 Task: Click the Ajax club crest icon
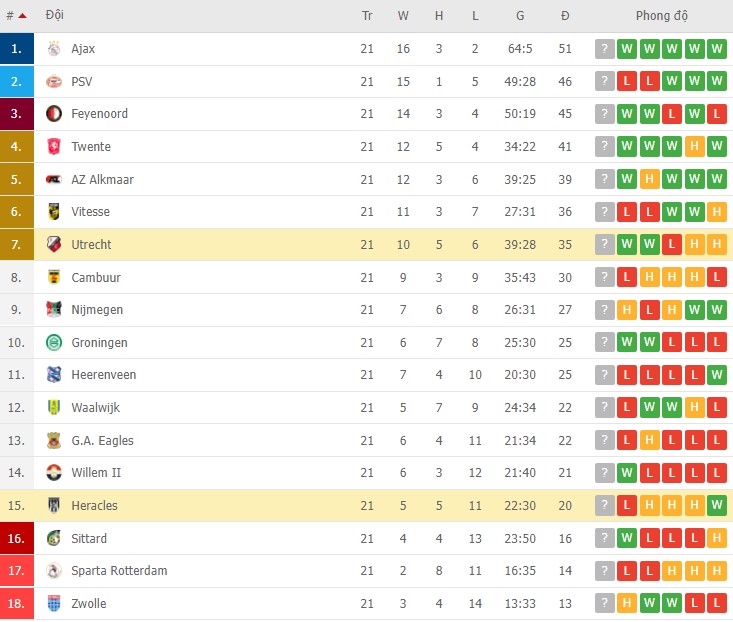54,49
